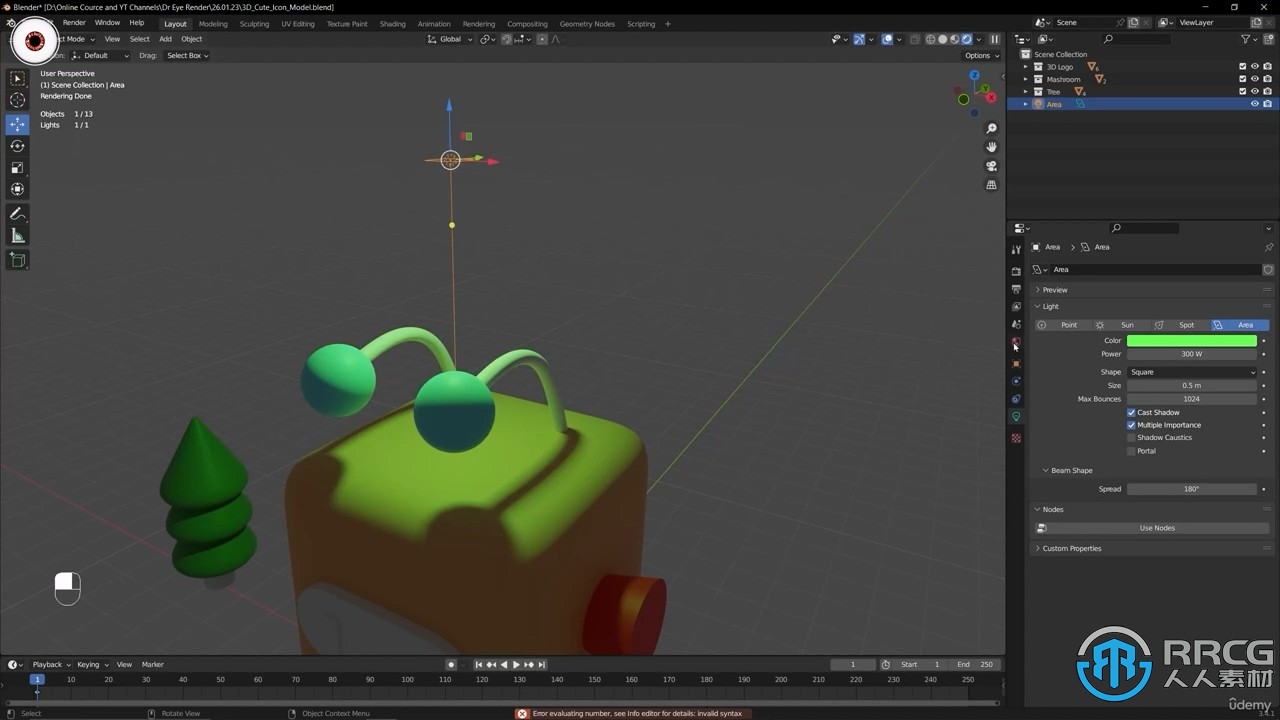Open the Object Data light properties tab

pos(1016,417)
